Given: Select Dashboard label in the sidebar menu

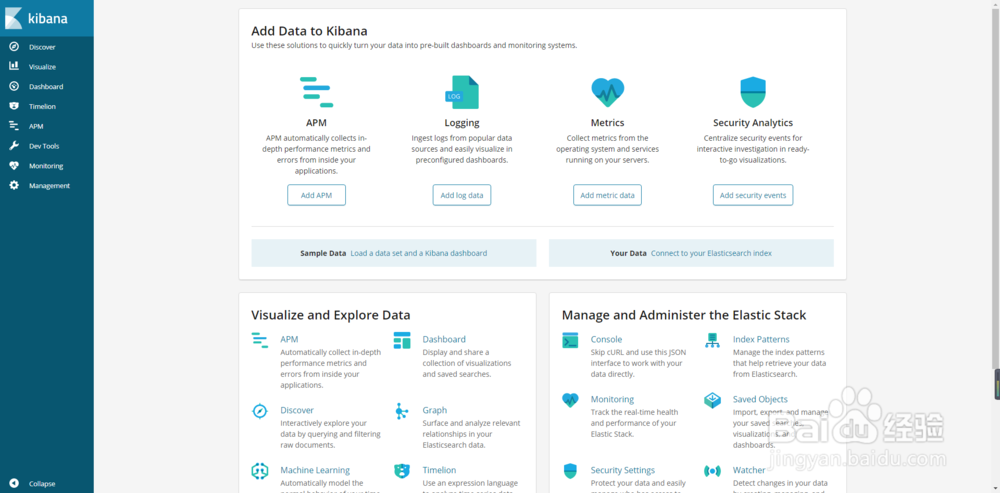Looking at the screenshot, I should tap(46, 87).
